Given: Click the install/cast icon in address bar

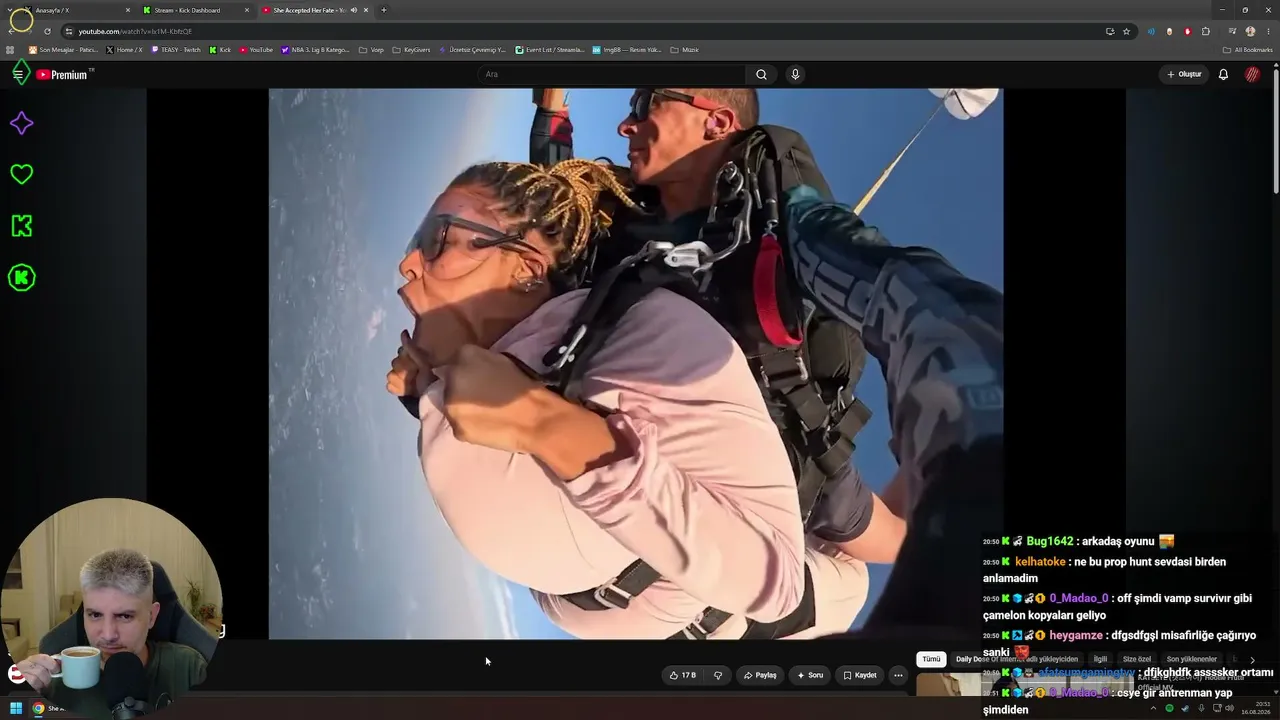Looking at the screenshot, I should [x=1110, y=31].
